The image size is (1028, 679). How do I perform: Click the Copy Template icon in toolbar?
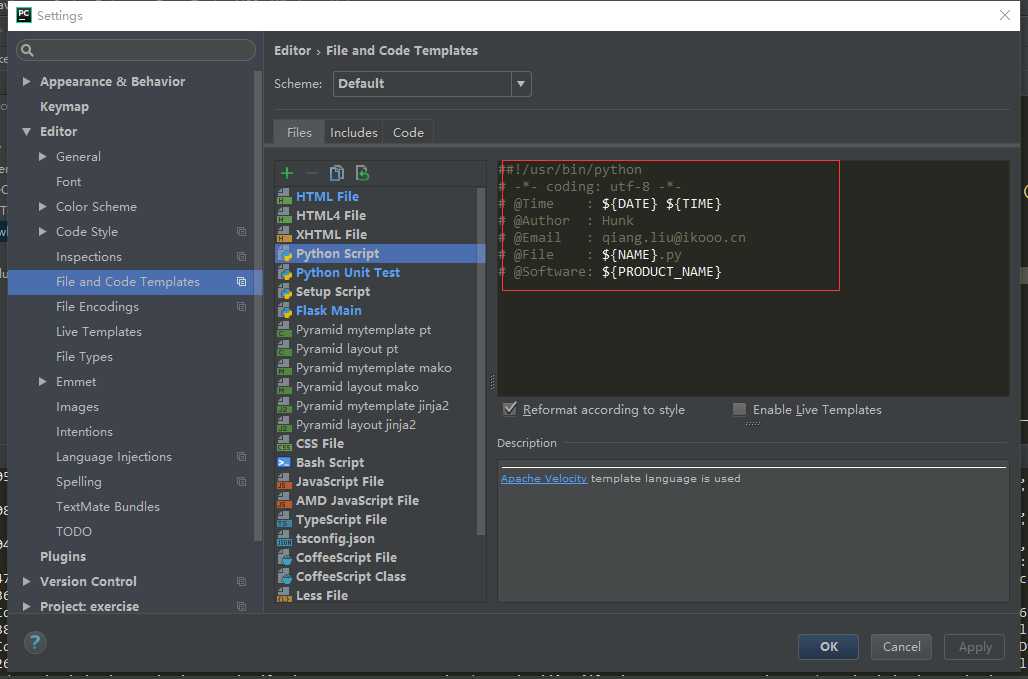[x=336, y=173]
